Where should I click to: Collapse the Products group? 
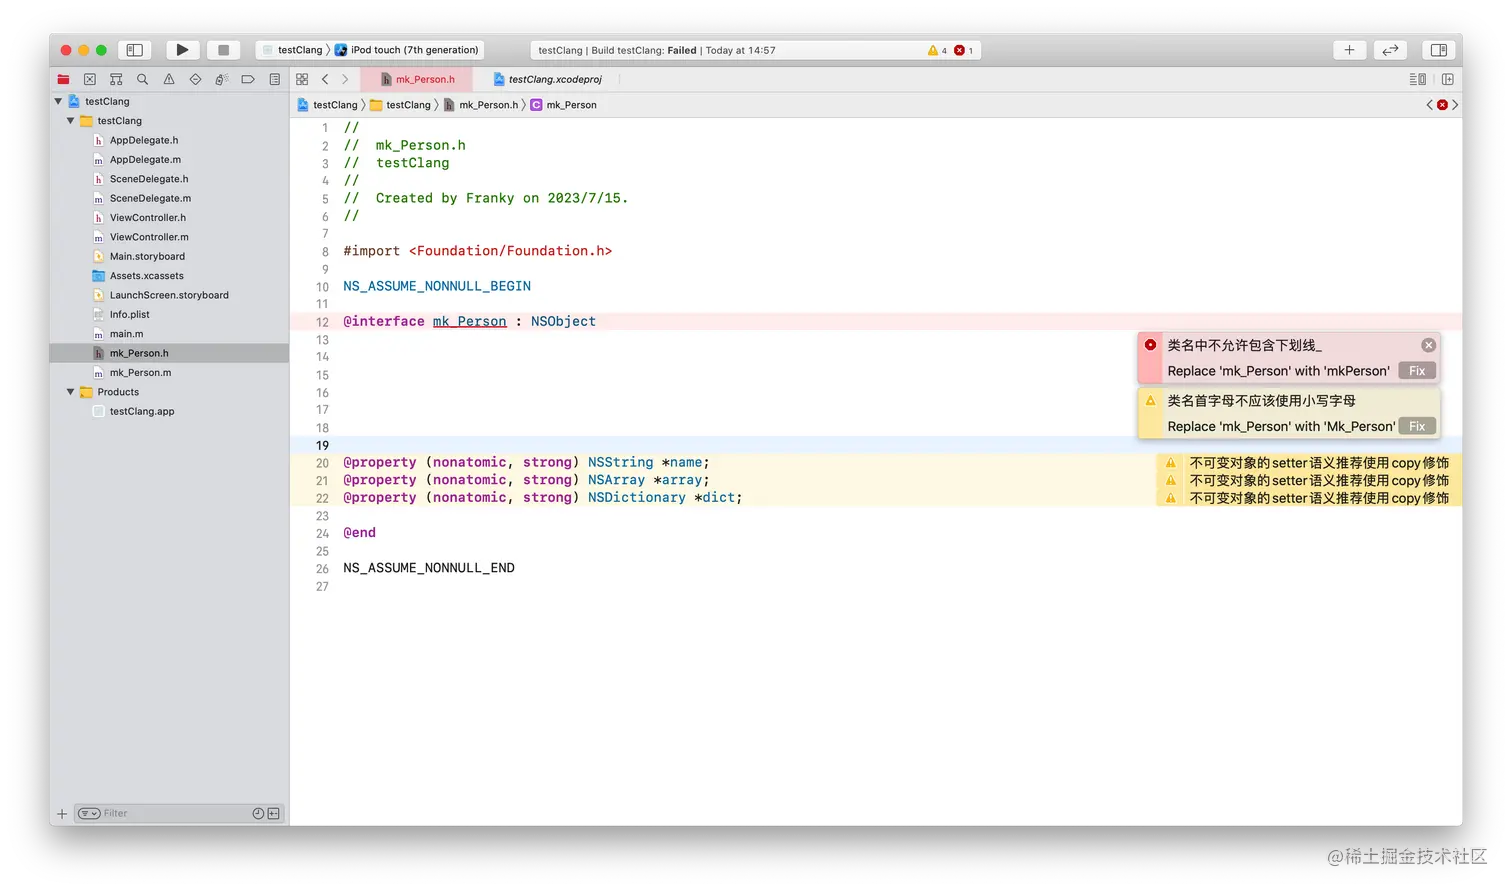pos(70,392)
